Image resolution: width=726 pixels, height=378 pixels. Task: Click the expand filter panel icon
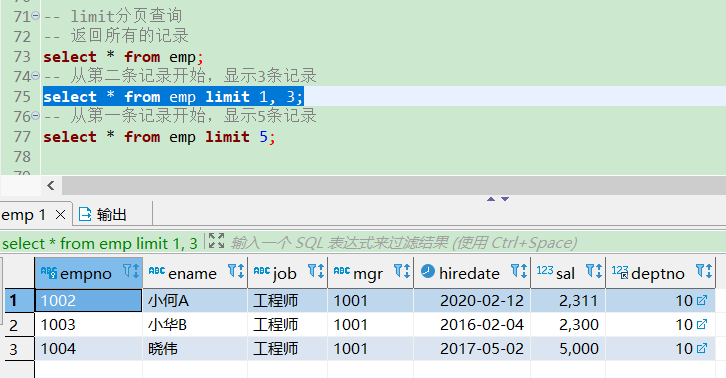[x=216, y=241]
